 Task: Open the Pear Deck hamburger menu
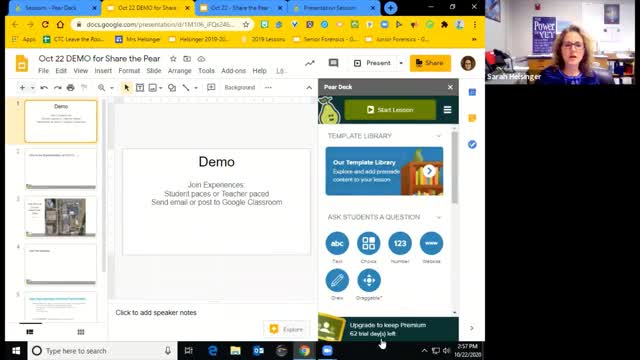pos(447,110)
